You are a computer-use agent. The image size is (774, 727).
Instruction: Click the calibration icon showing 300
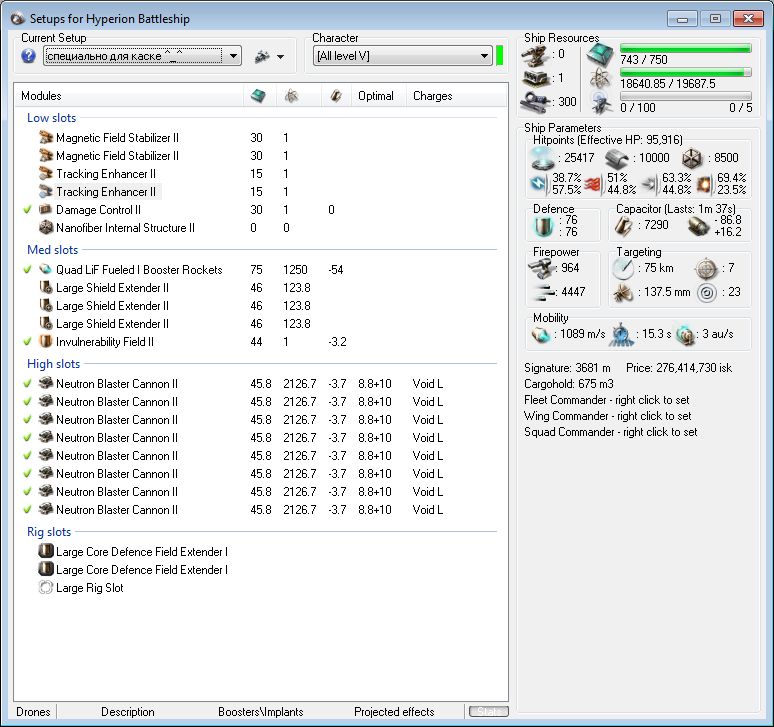coord(536,102)
